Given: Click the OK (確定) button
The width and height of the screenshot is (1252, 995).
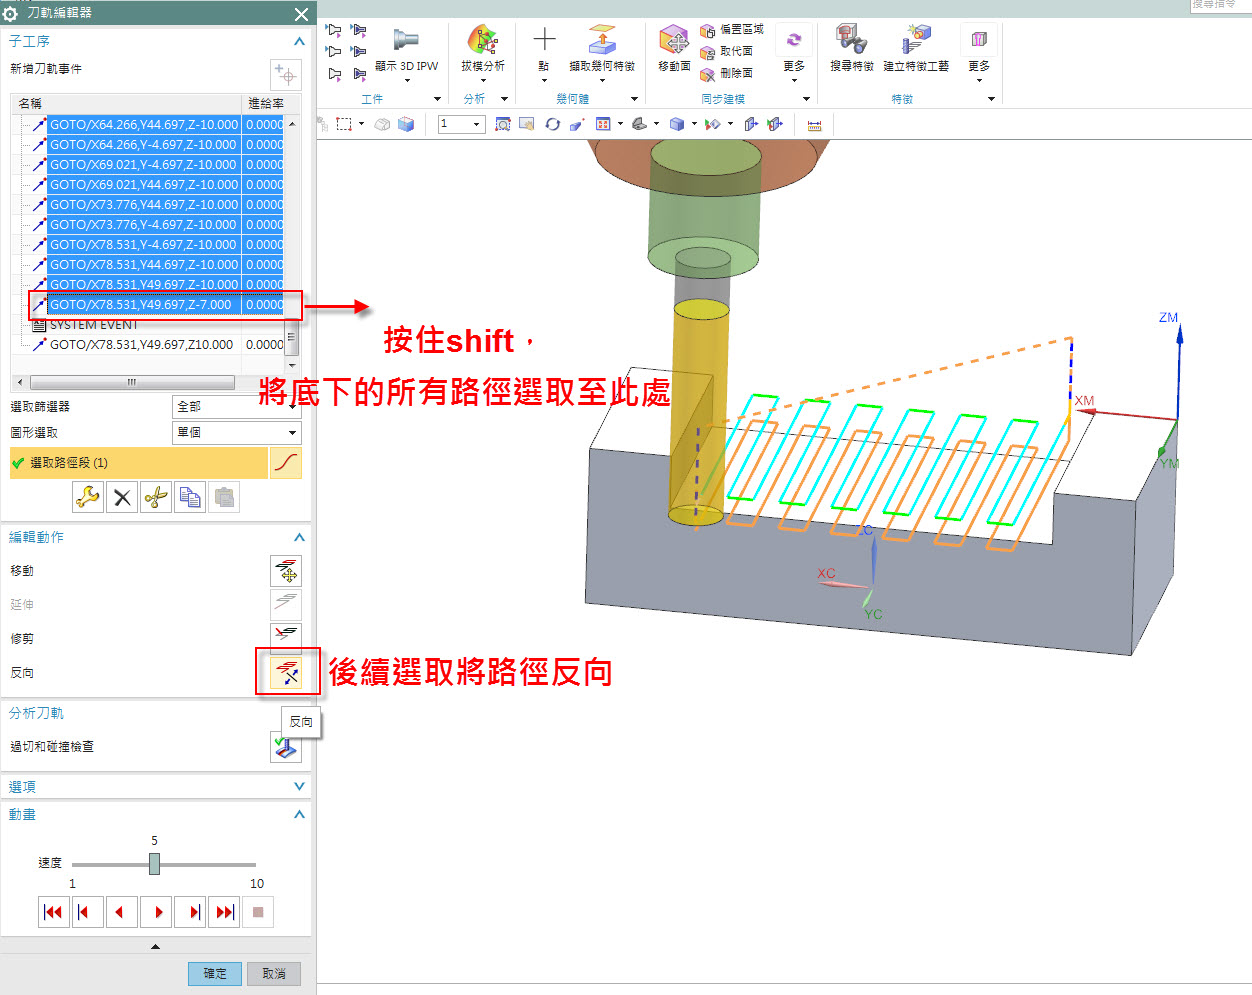Looking at the screenshot, I should coord(215,973).
